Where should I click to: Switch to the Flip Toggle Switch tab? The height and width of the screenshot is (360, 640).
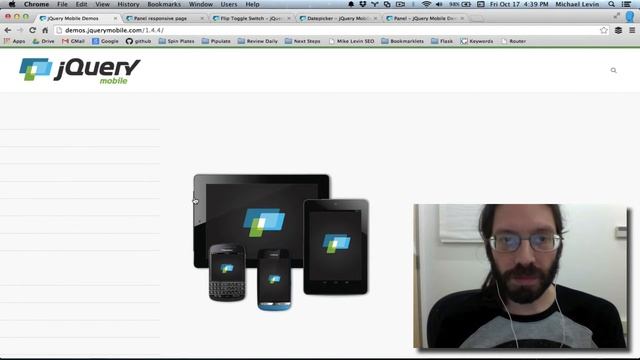251,18
